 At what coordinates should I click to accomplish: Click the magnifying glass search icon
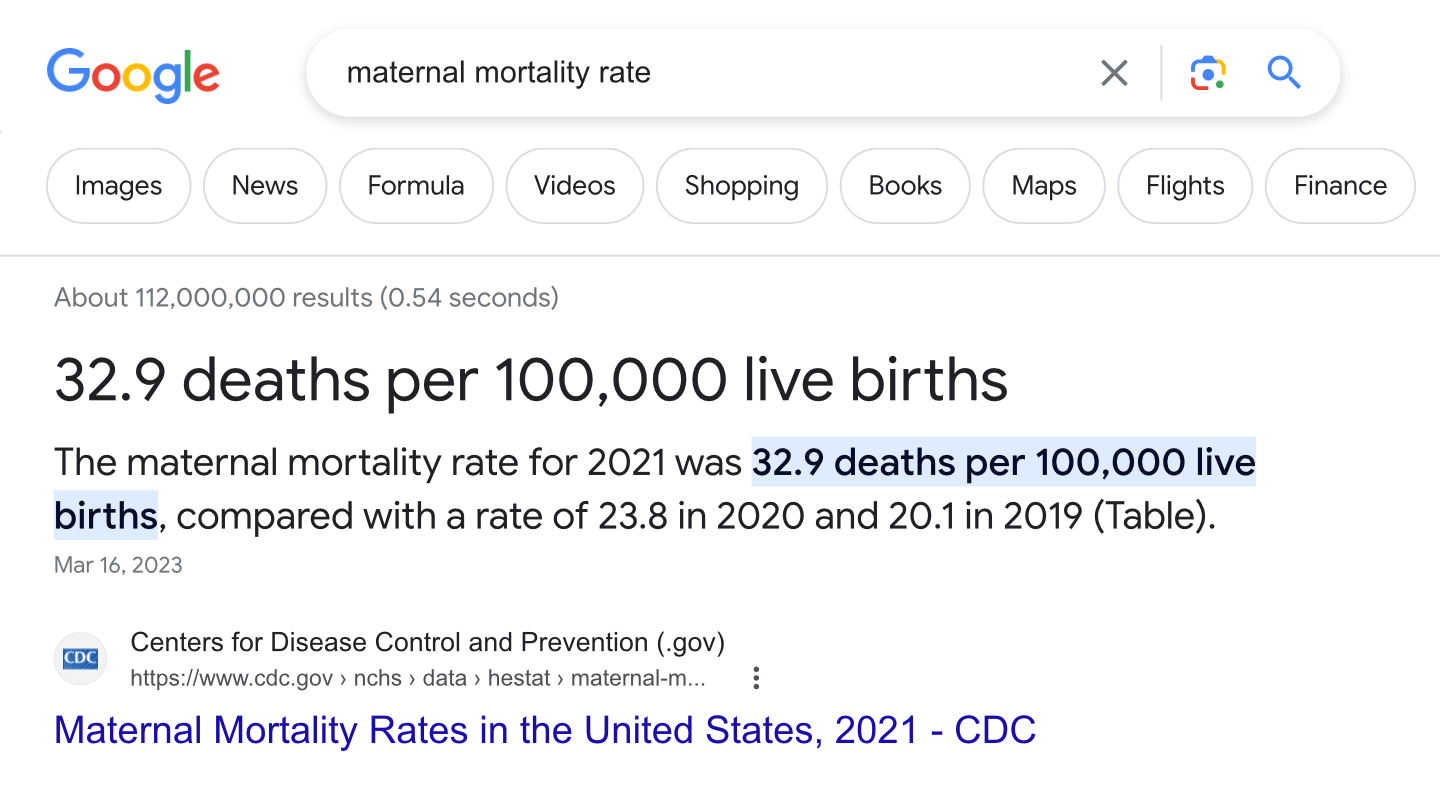1283,73
